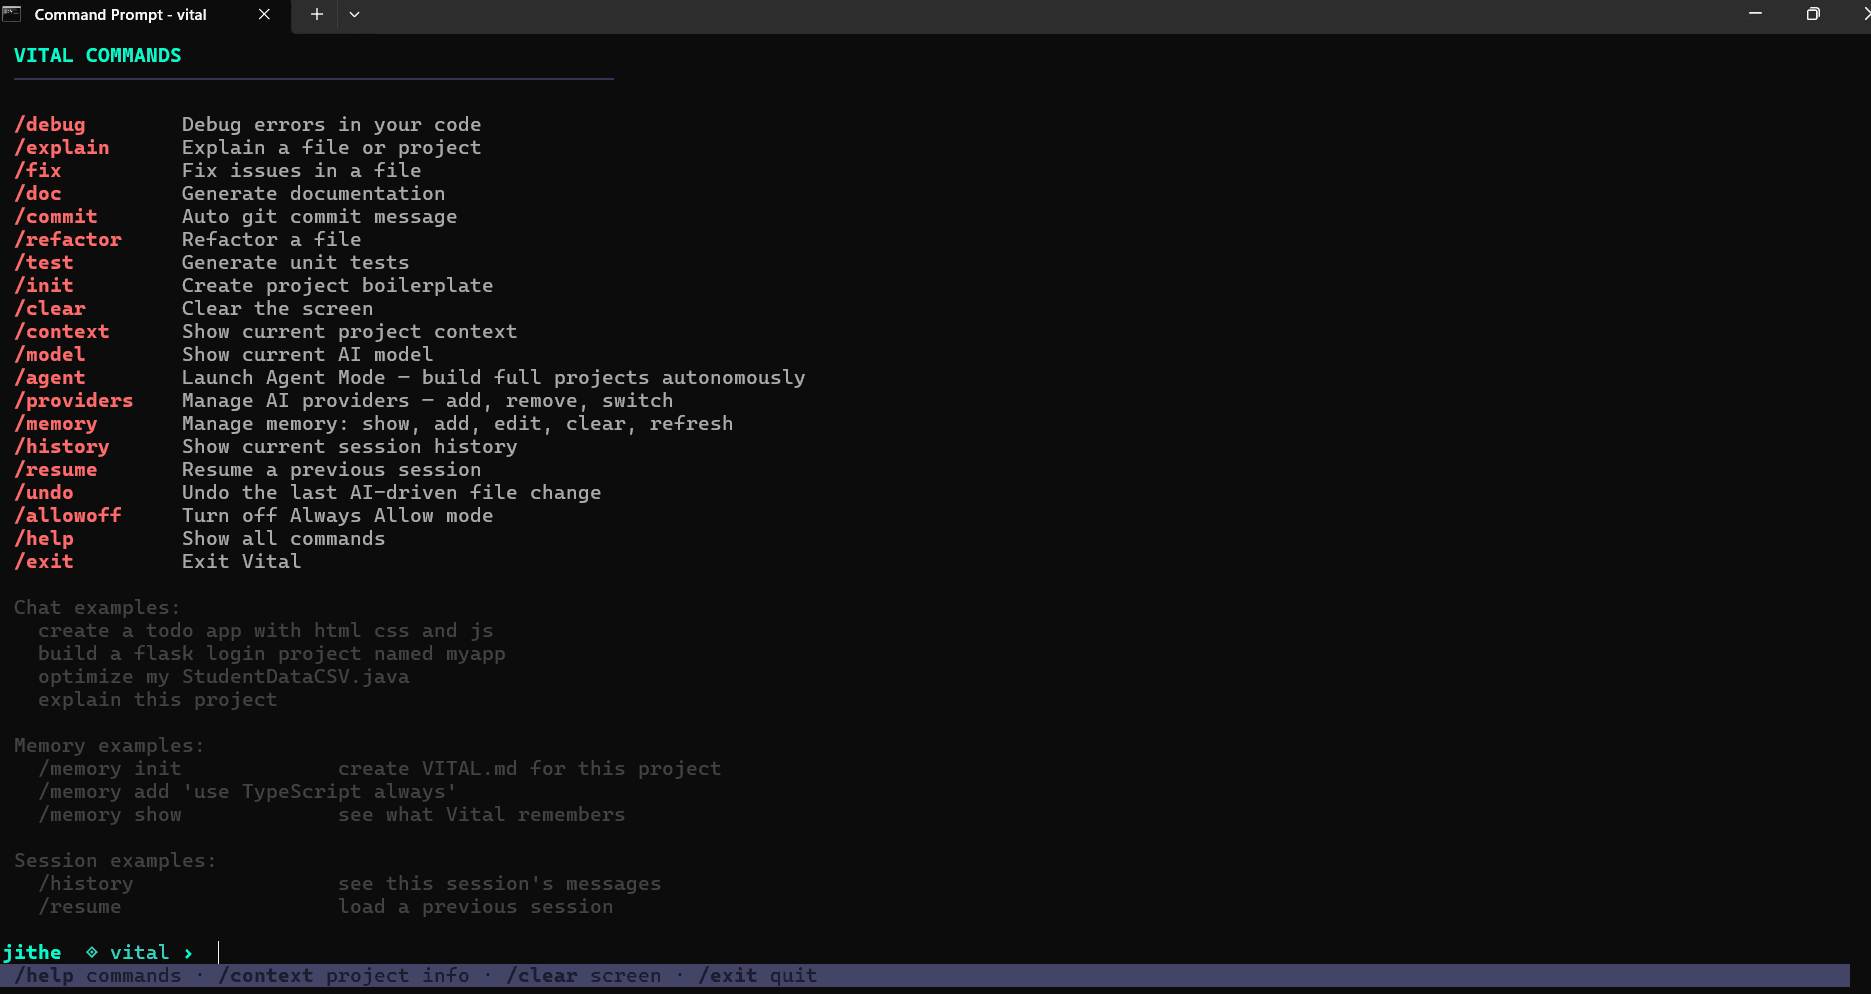The width and height of the screenshot is (1871, 994).
Task: Expand the /resume session example
Action: pyautogui.click(x=80, y=906)
